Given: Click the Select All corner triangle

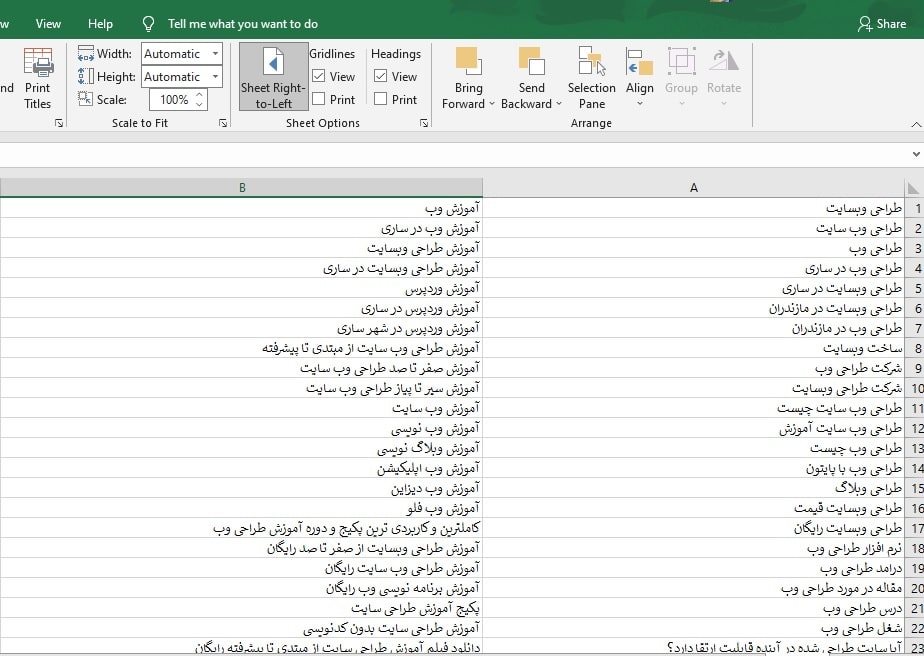Looking at the screenshot, I should [914, 188].
